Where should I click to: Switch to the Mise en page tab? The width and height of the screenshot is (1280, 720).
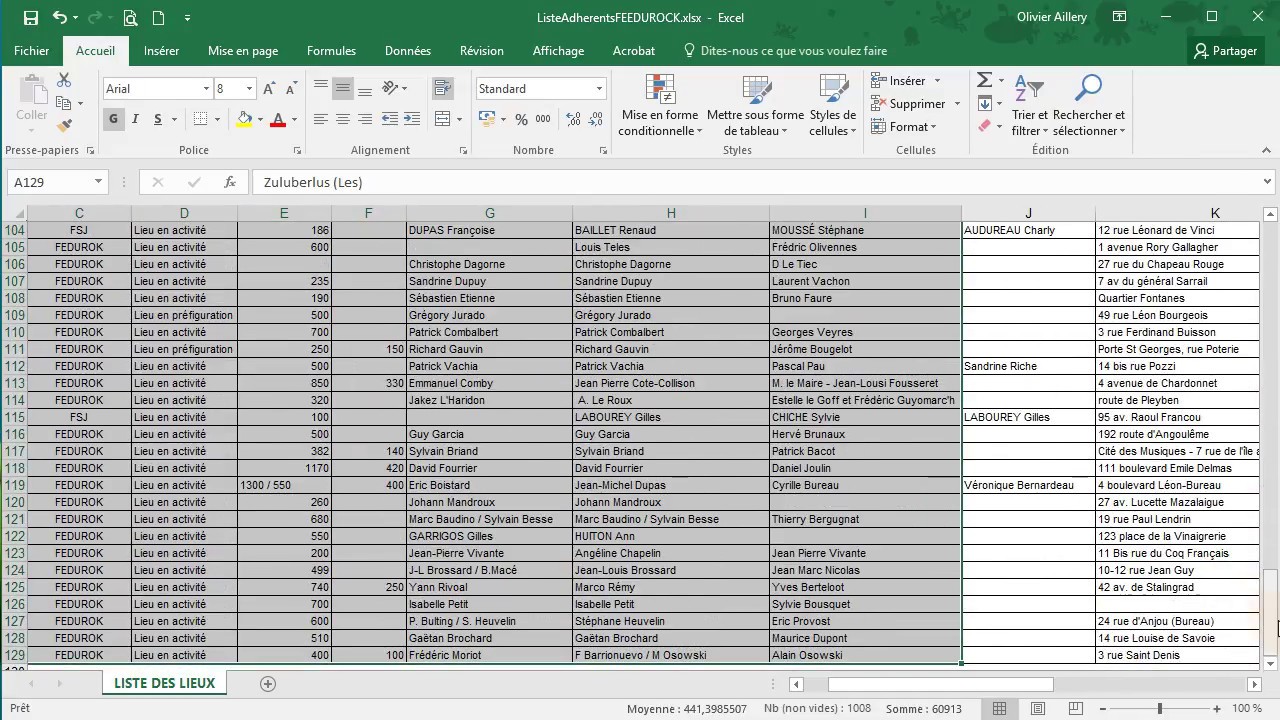pos(243,51)
